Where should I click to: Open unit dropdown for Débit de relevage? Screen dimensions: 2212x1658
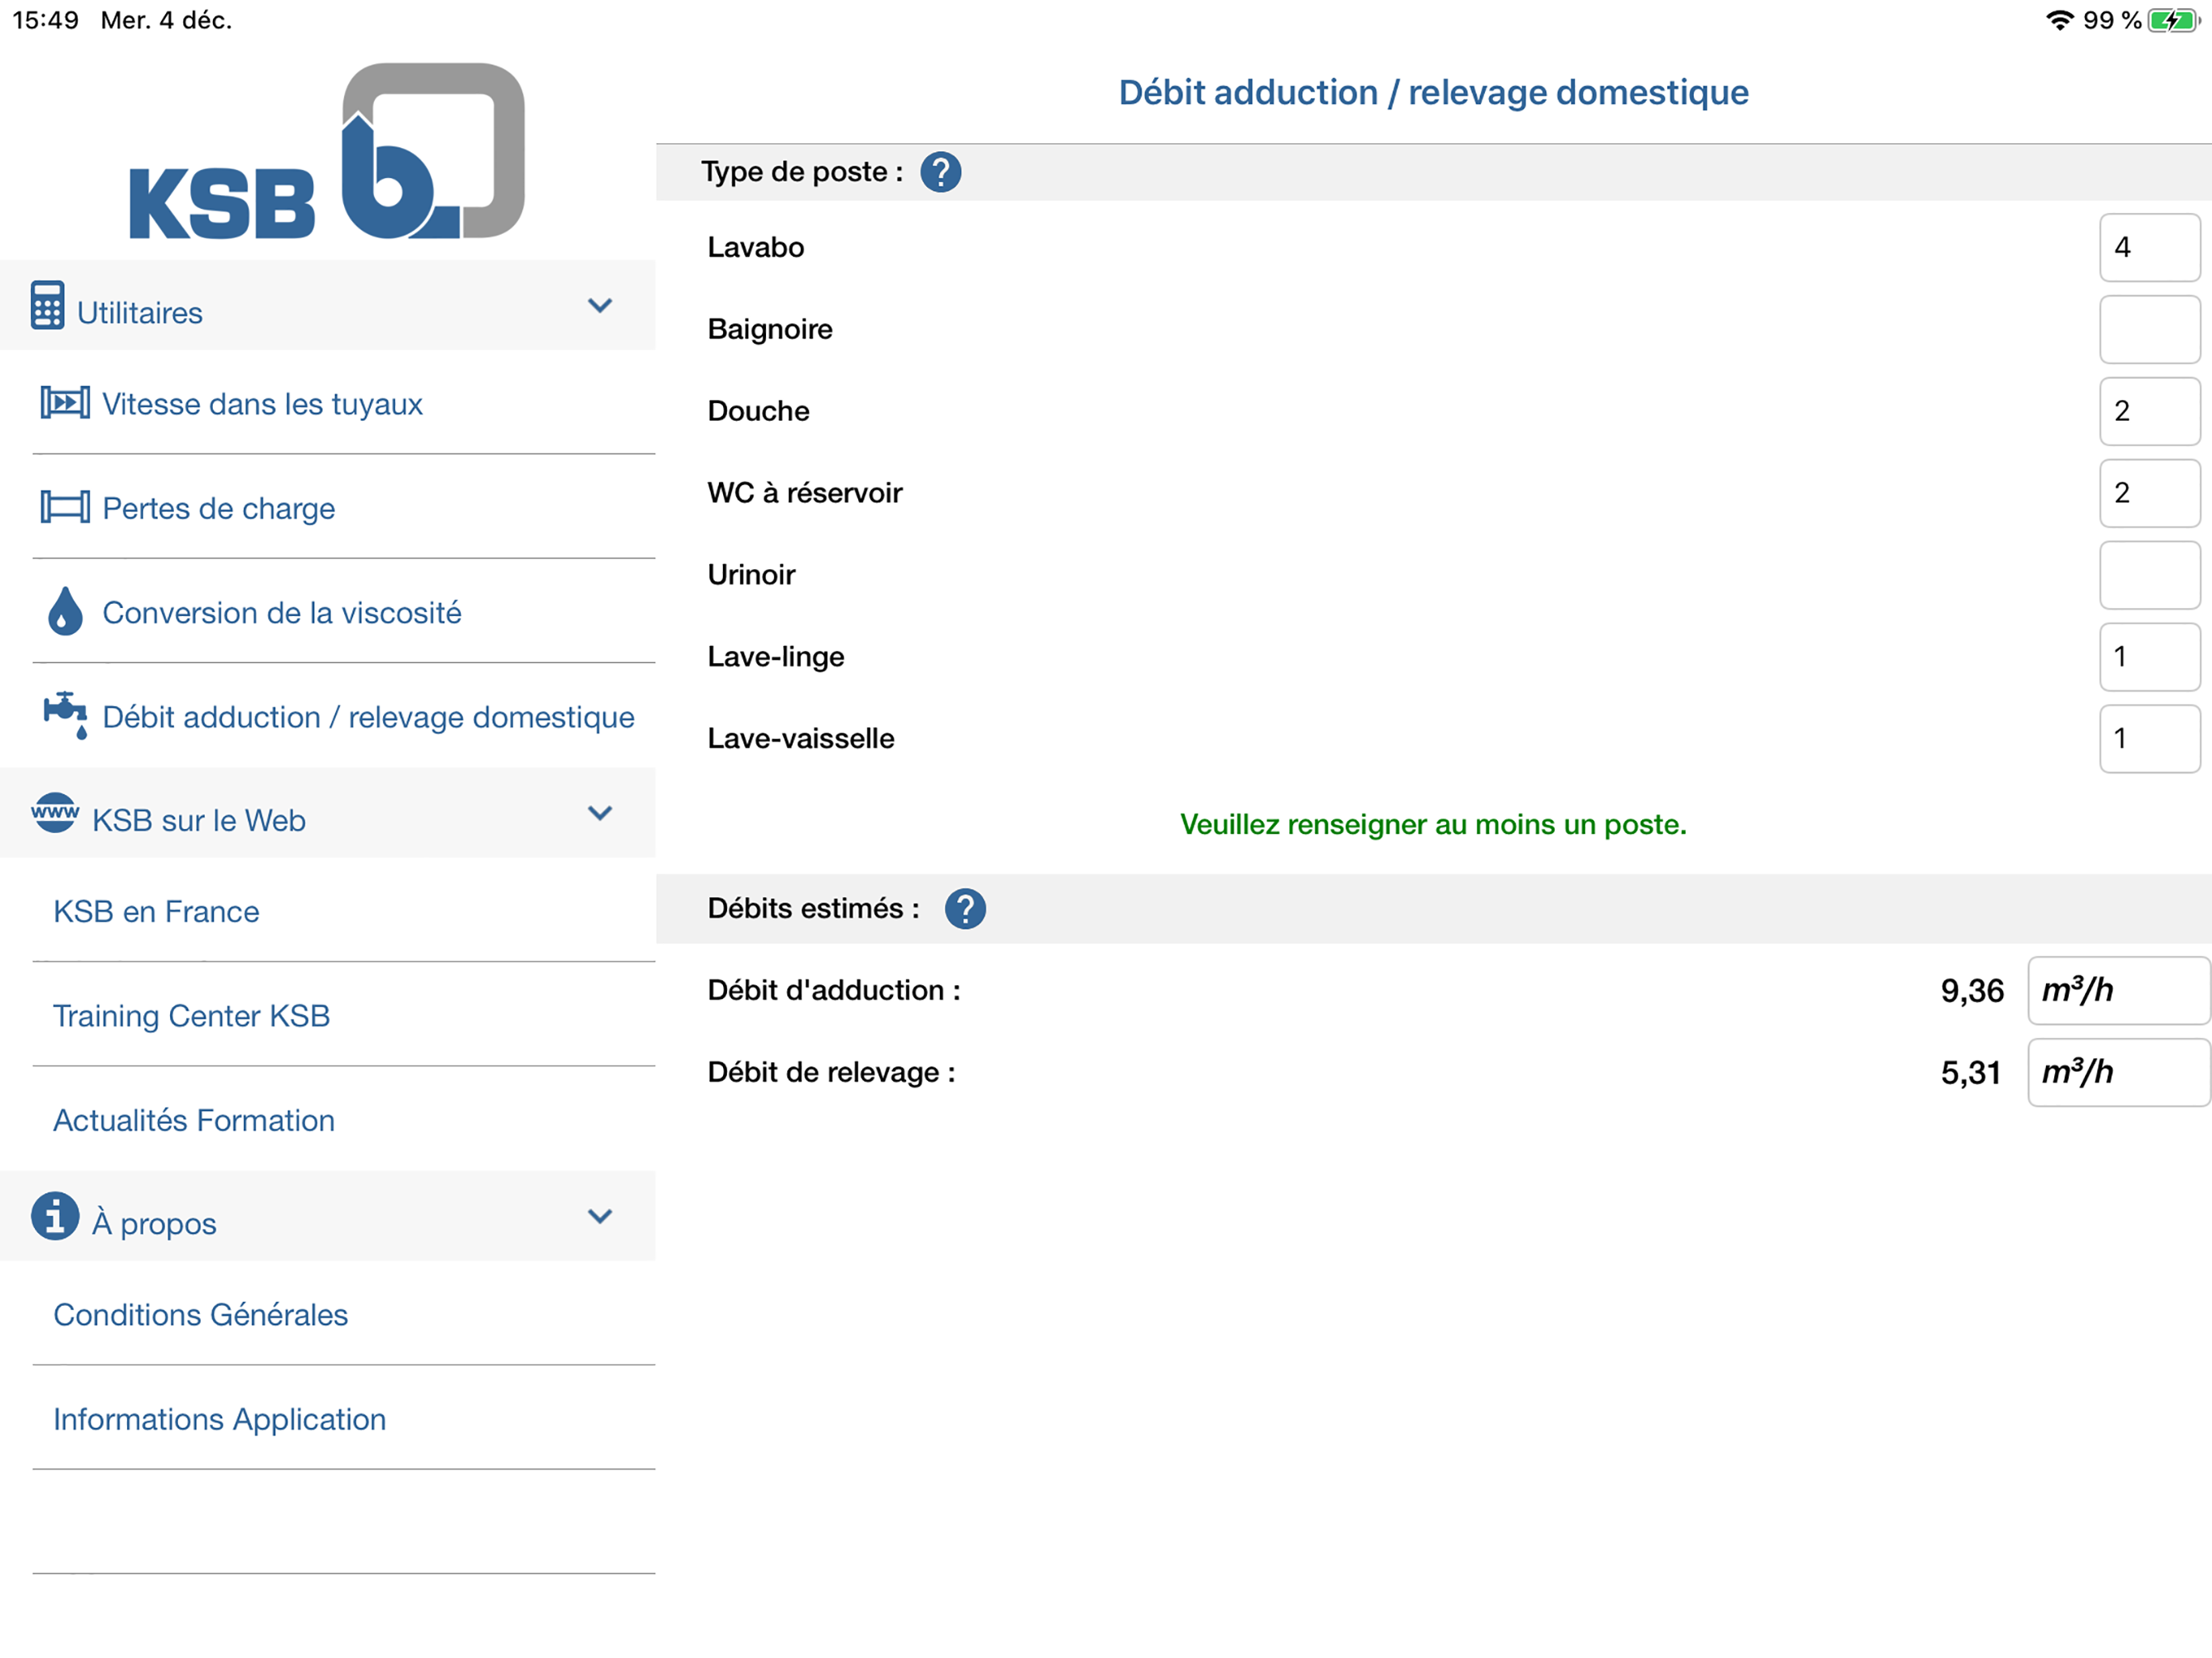pos(2119,1073)
